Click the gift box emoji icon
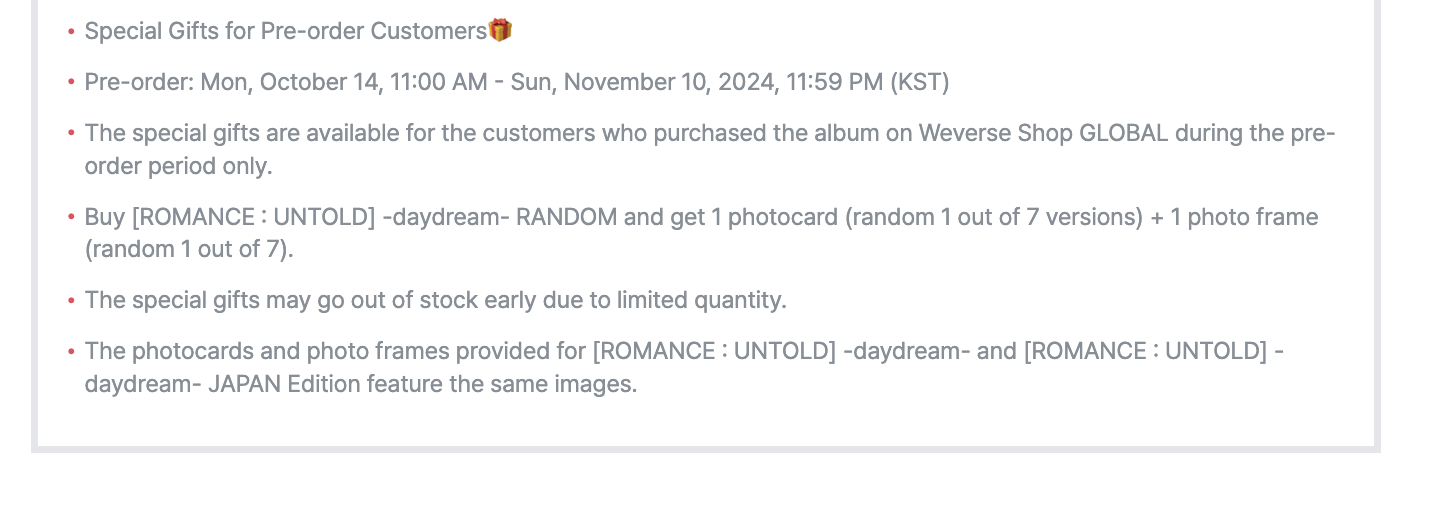The image size is (1438, 508). 500,30
